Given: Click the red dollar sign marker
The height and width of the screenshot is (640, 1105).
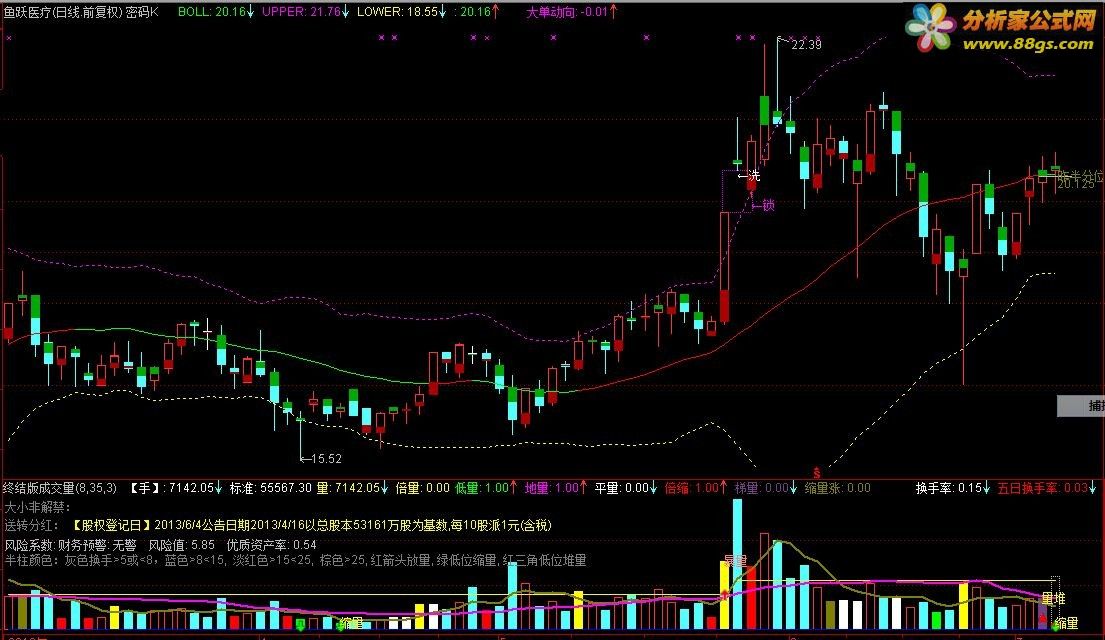Looking at the screenshot, I should (817, 473).
